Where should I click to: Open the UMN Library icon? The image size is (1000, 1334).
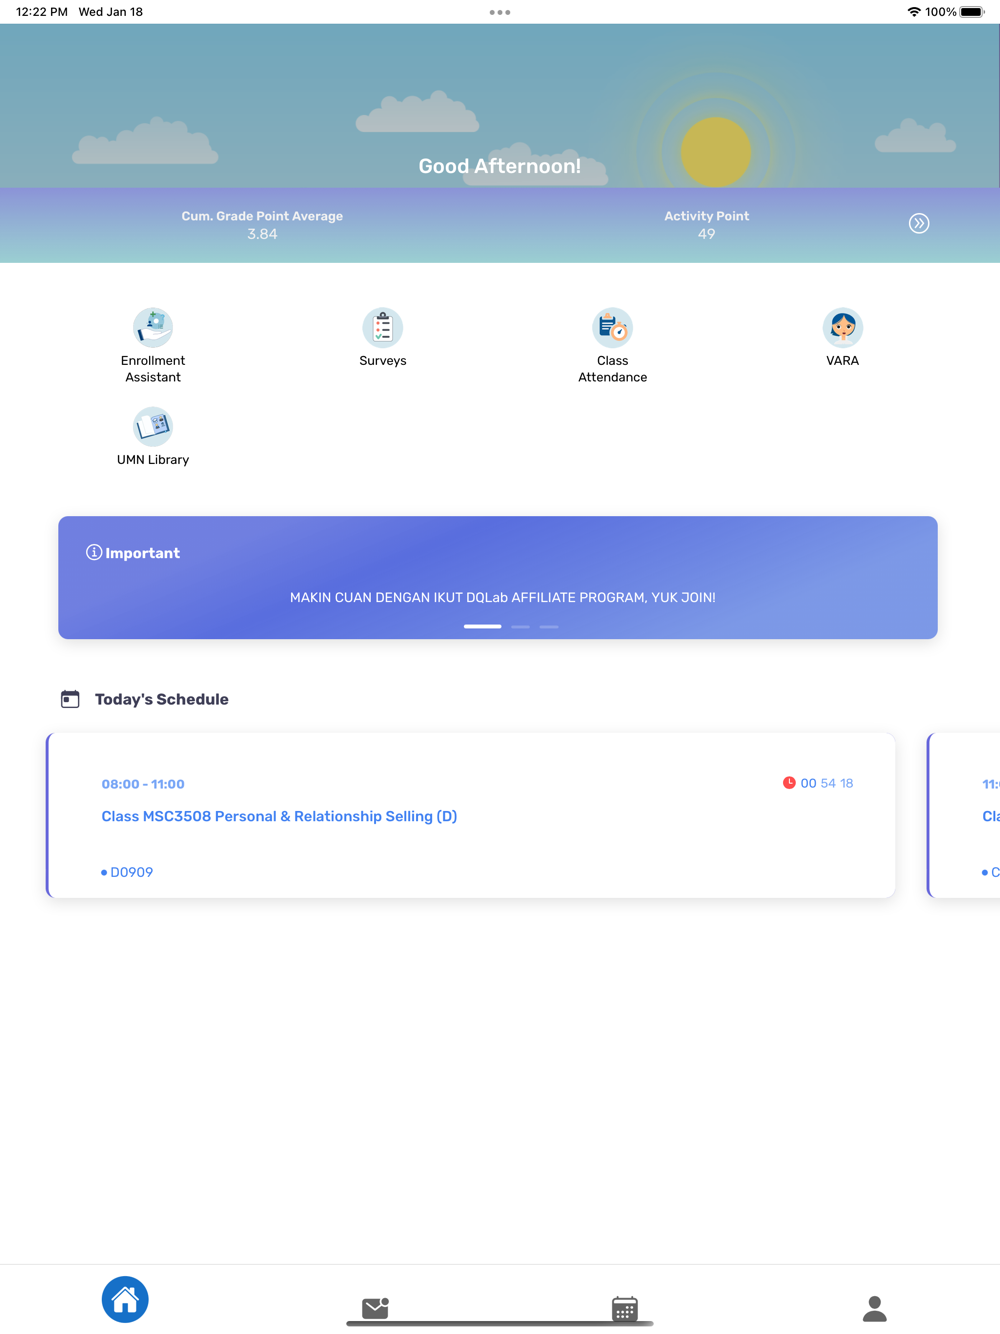153,426
